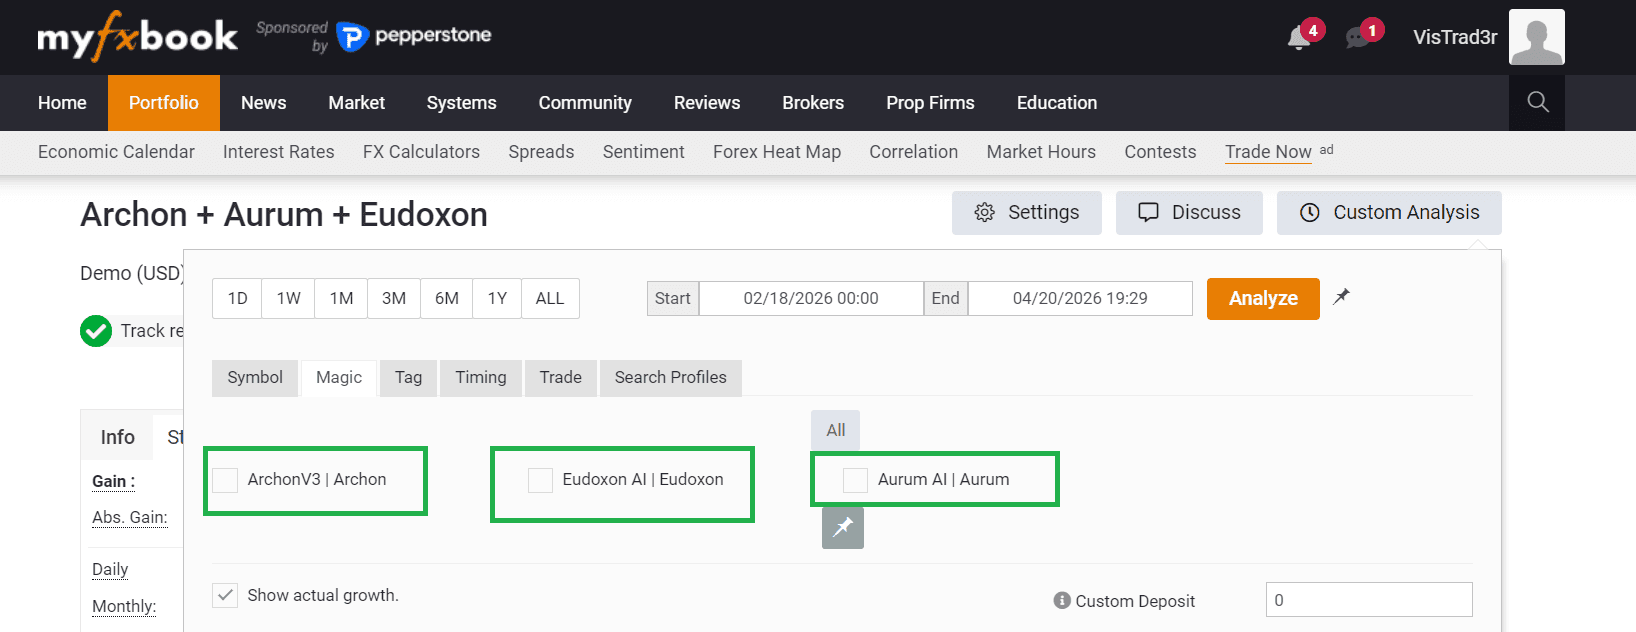Click the Pepperstone sponsor logo
This screenshot has height=632, width=1636.
coord(414,36)
